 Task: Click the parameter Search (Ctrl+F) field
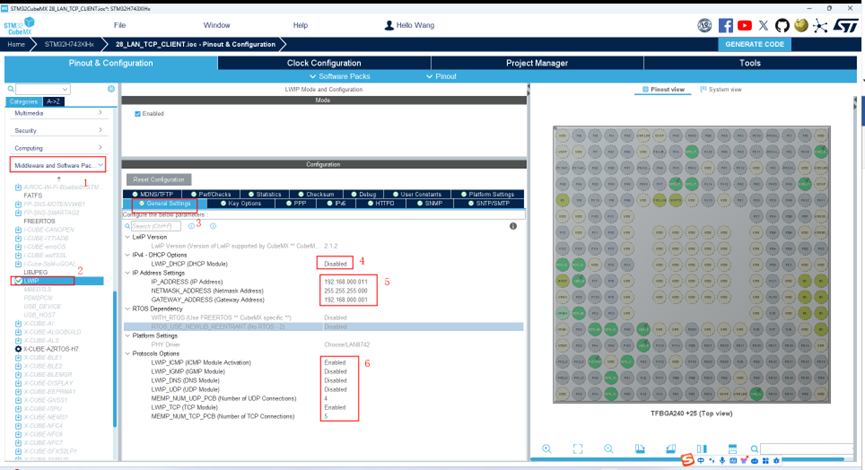(156, 226)
